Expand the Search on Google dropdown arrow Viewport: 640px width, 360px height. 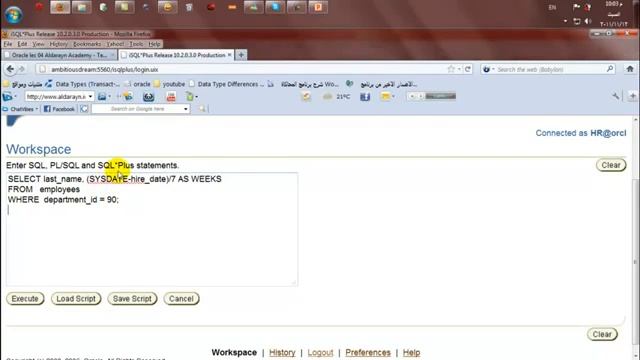186,109
